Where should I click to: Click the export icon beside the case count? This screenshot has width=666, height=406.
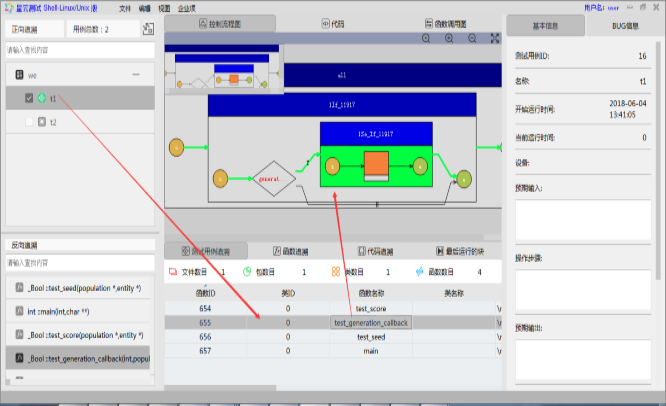click(x=148, y=29)
